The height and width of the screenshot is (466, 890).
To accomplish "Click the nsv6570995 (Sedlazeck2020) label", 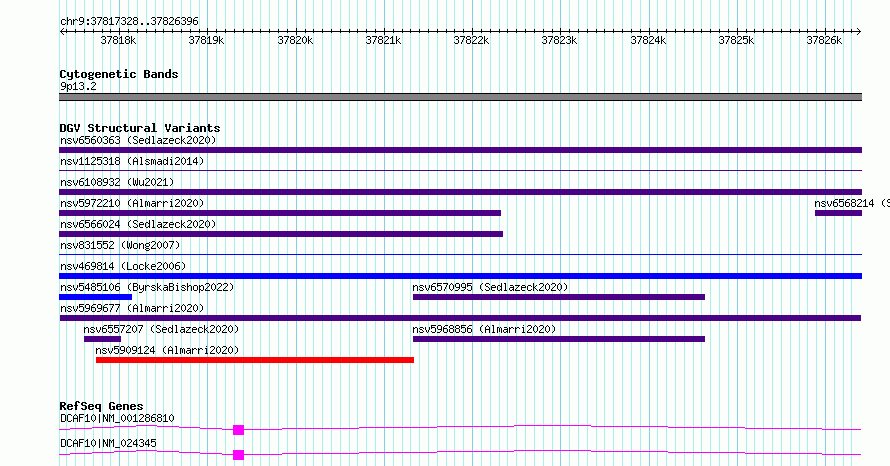I will 490,287.
